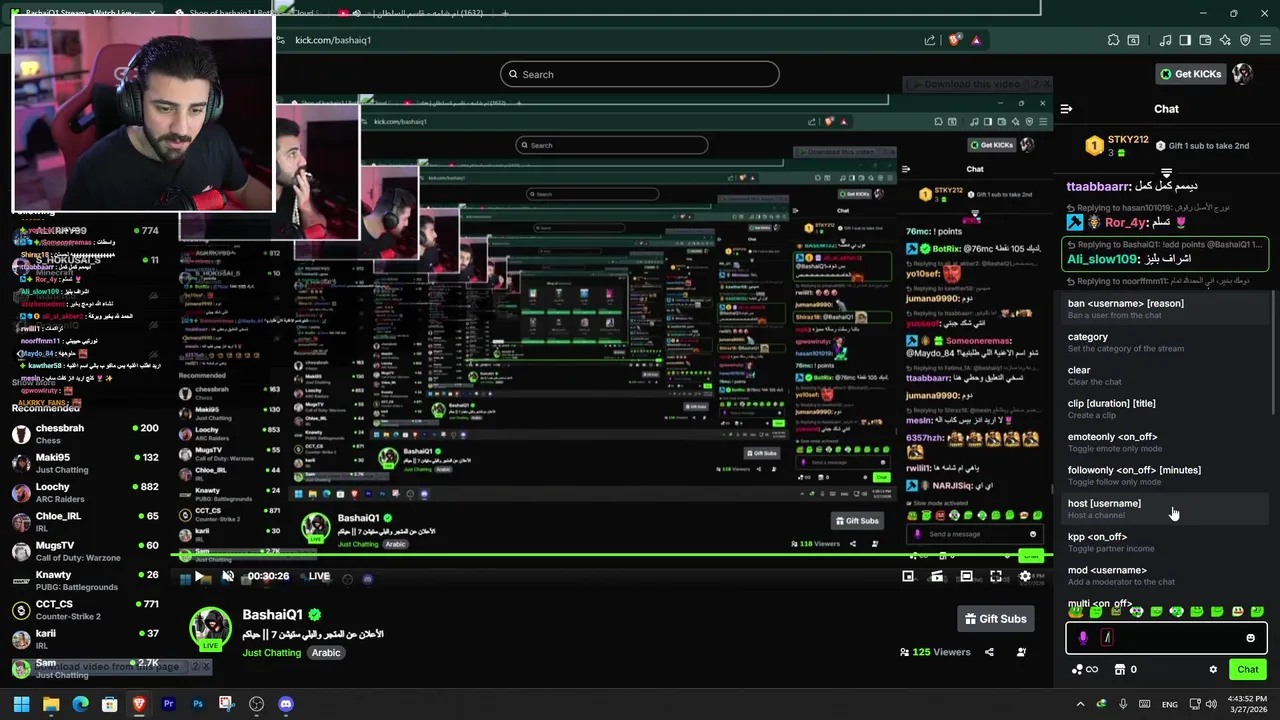Toggle the browser sidebar panel icon
Screen dimensions: 1280x720
1185,40
